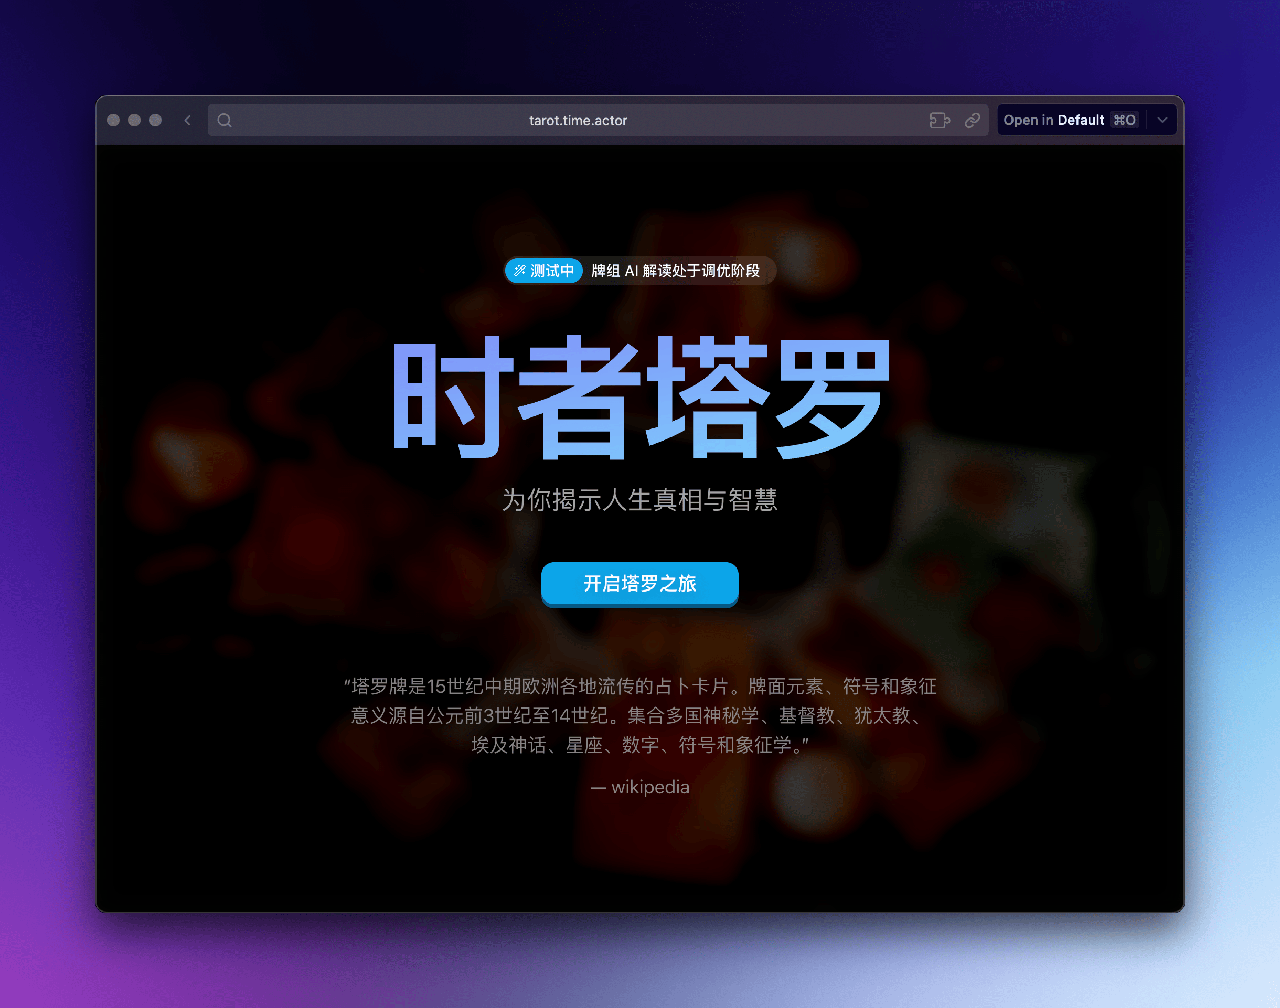Expand the Open in browser dropdown chevron
This screenshot has height=1008, width=1280.
pyautogui.click(x=1162, y=120)
